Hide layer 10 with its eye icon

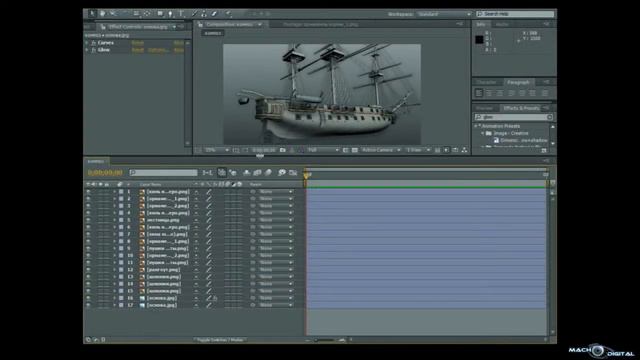(88, 256)
